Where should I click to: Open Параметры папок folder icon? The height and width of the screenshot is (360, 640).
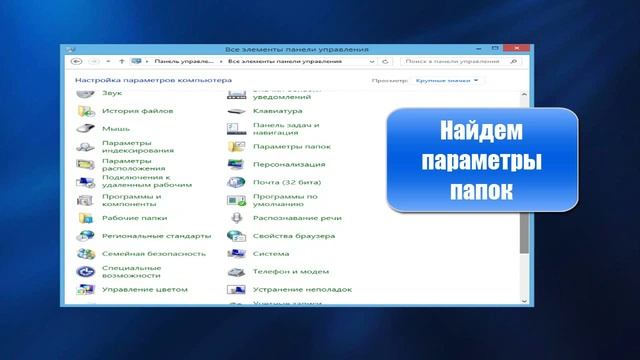[x=236, y=147]
